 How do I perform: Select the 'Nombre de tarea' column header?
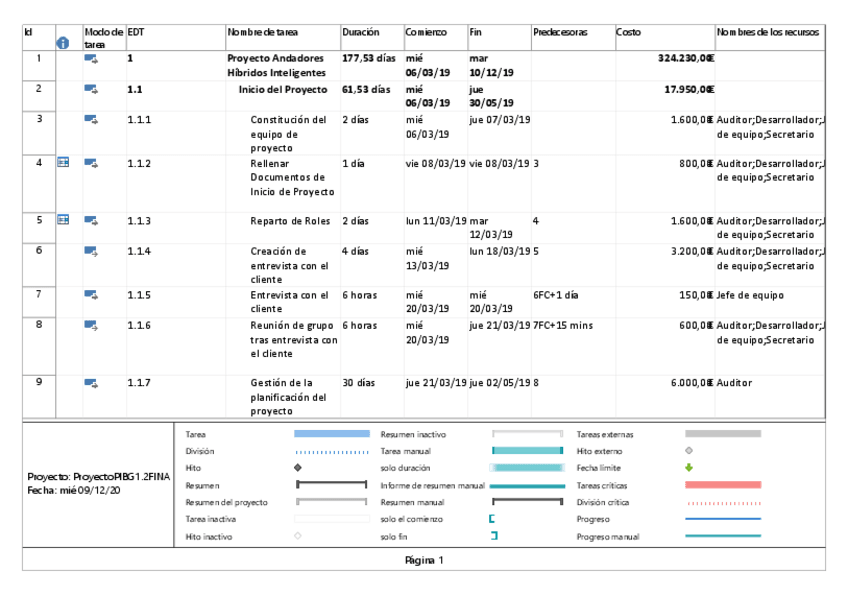pos(262,33)
